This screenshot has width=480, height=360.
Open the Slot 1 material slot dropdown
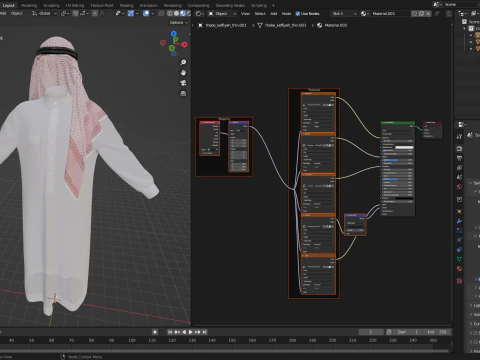point(344,13)
